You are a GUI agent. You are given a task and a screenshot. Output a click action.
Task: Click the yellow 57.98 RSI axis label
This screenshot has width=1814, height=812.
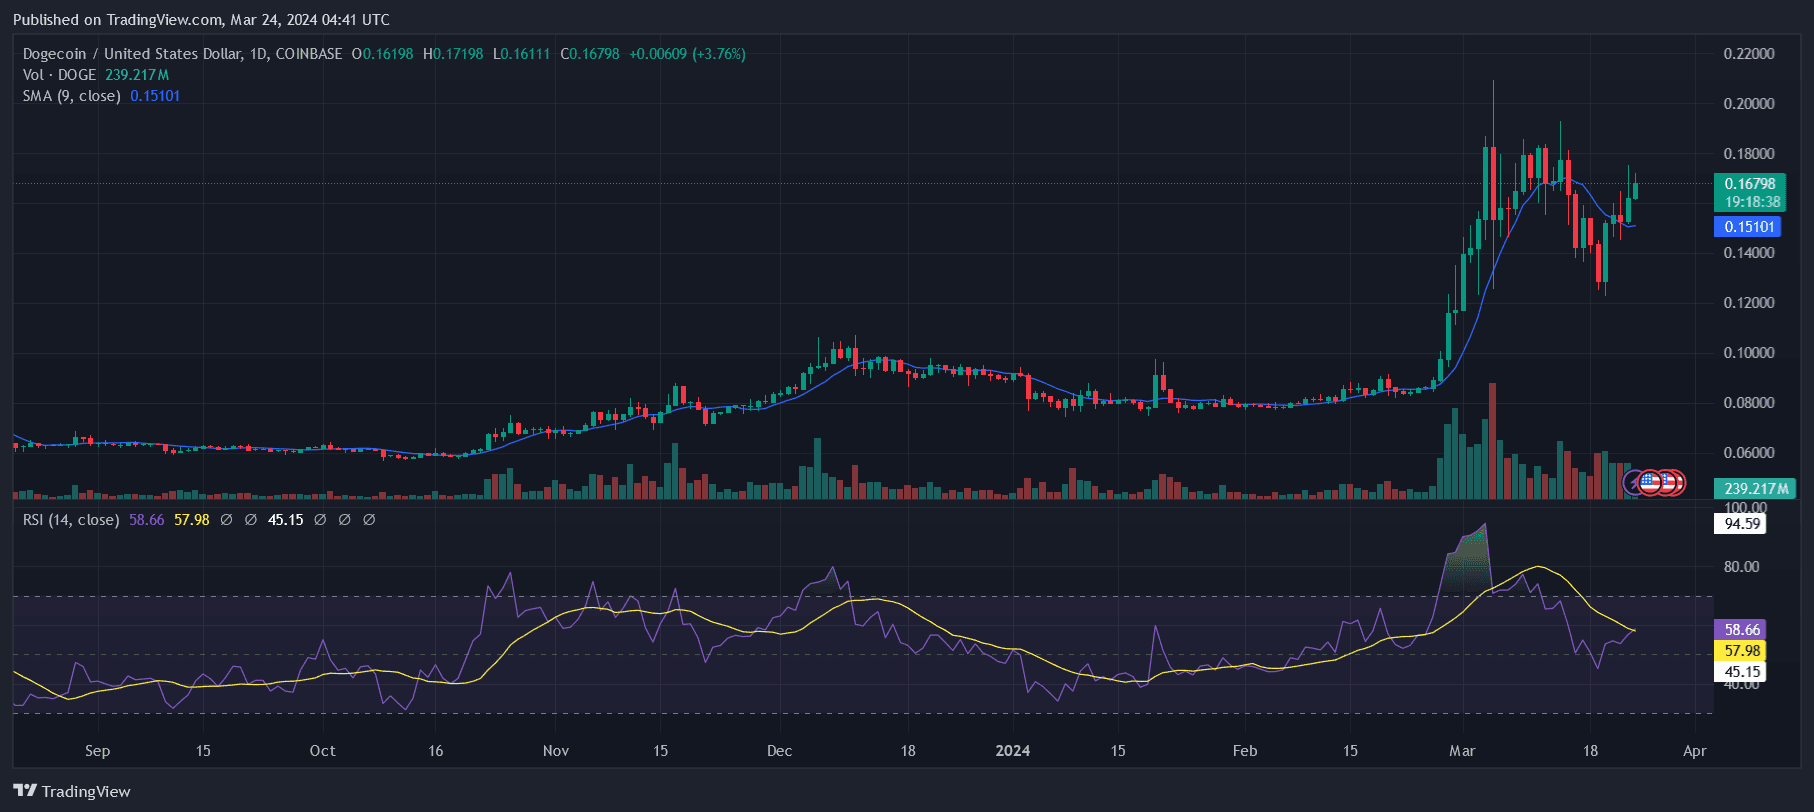click(1741, 651)
